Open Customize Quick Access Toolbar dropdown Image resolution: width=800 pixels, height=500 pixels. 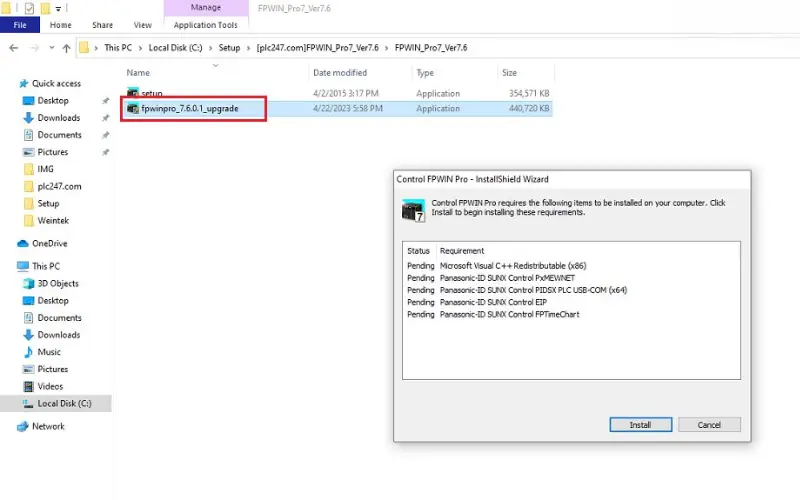(x=58, y=9)
